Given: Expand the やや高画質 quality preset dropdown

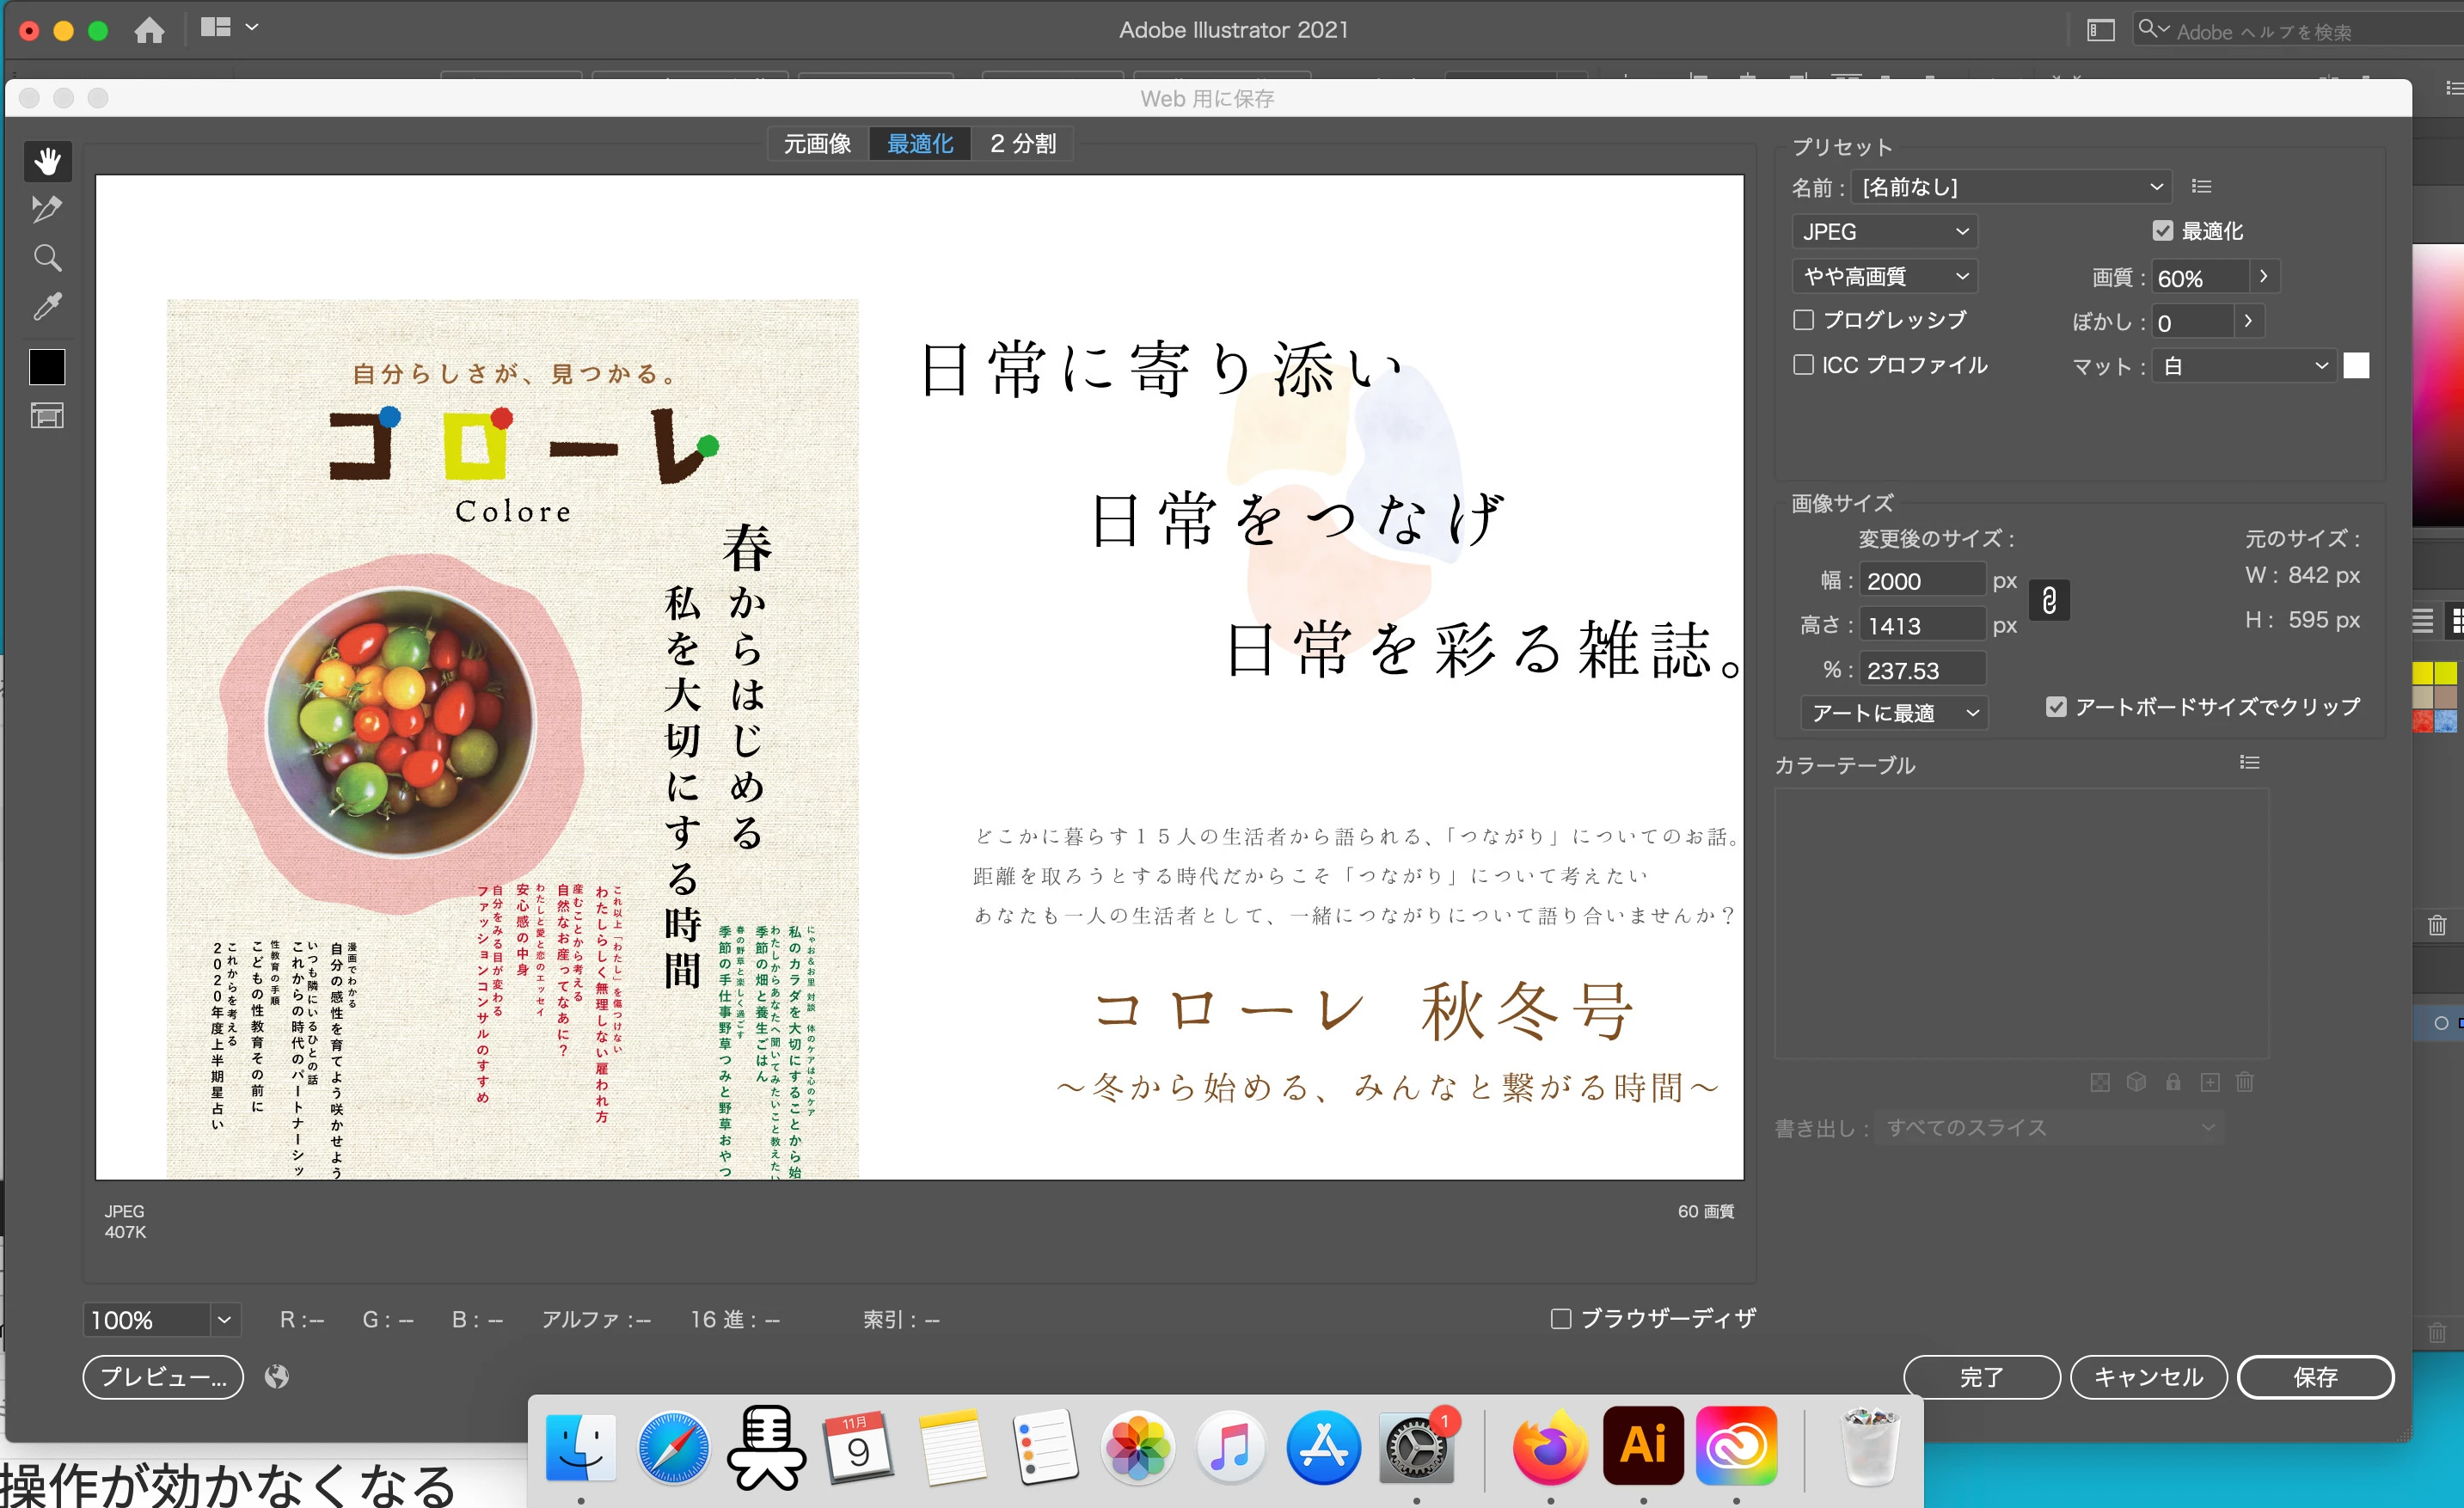Looking at the screenshot, I should coord(1884,276).
